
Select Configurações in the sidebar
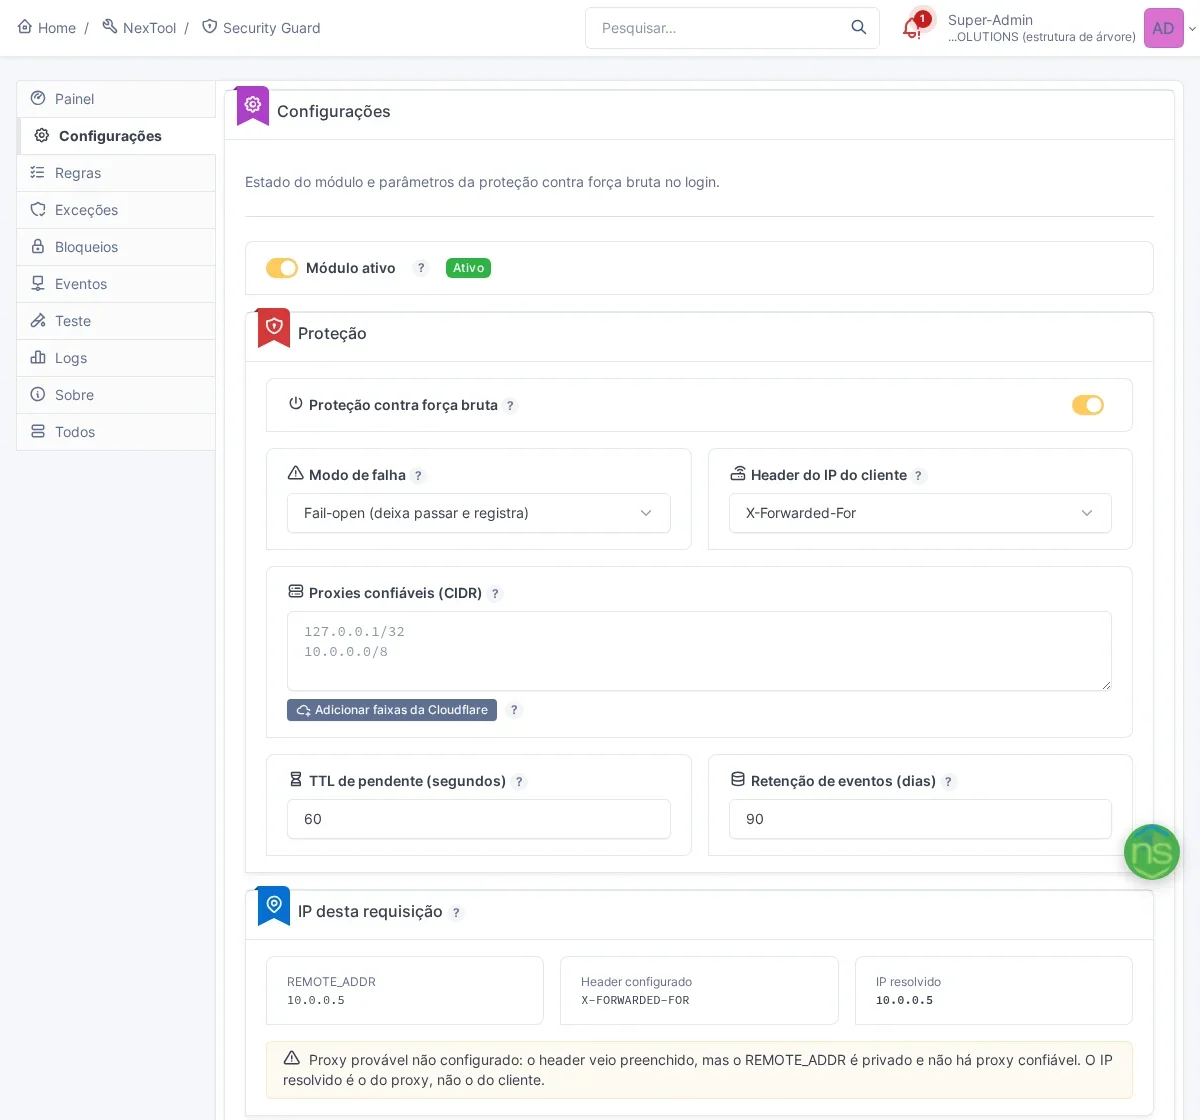pyautogui.click(x=116, y=136)
